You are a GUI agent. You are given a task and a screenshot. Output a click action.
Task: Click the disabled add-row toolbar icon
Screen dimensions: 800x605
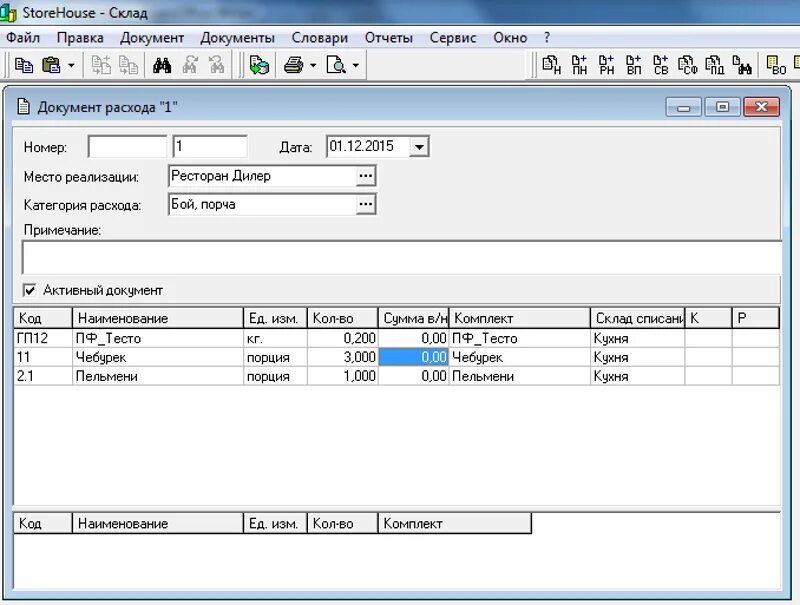pos(101,65)
